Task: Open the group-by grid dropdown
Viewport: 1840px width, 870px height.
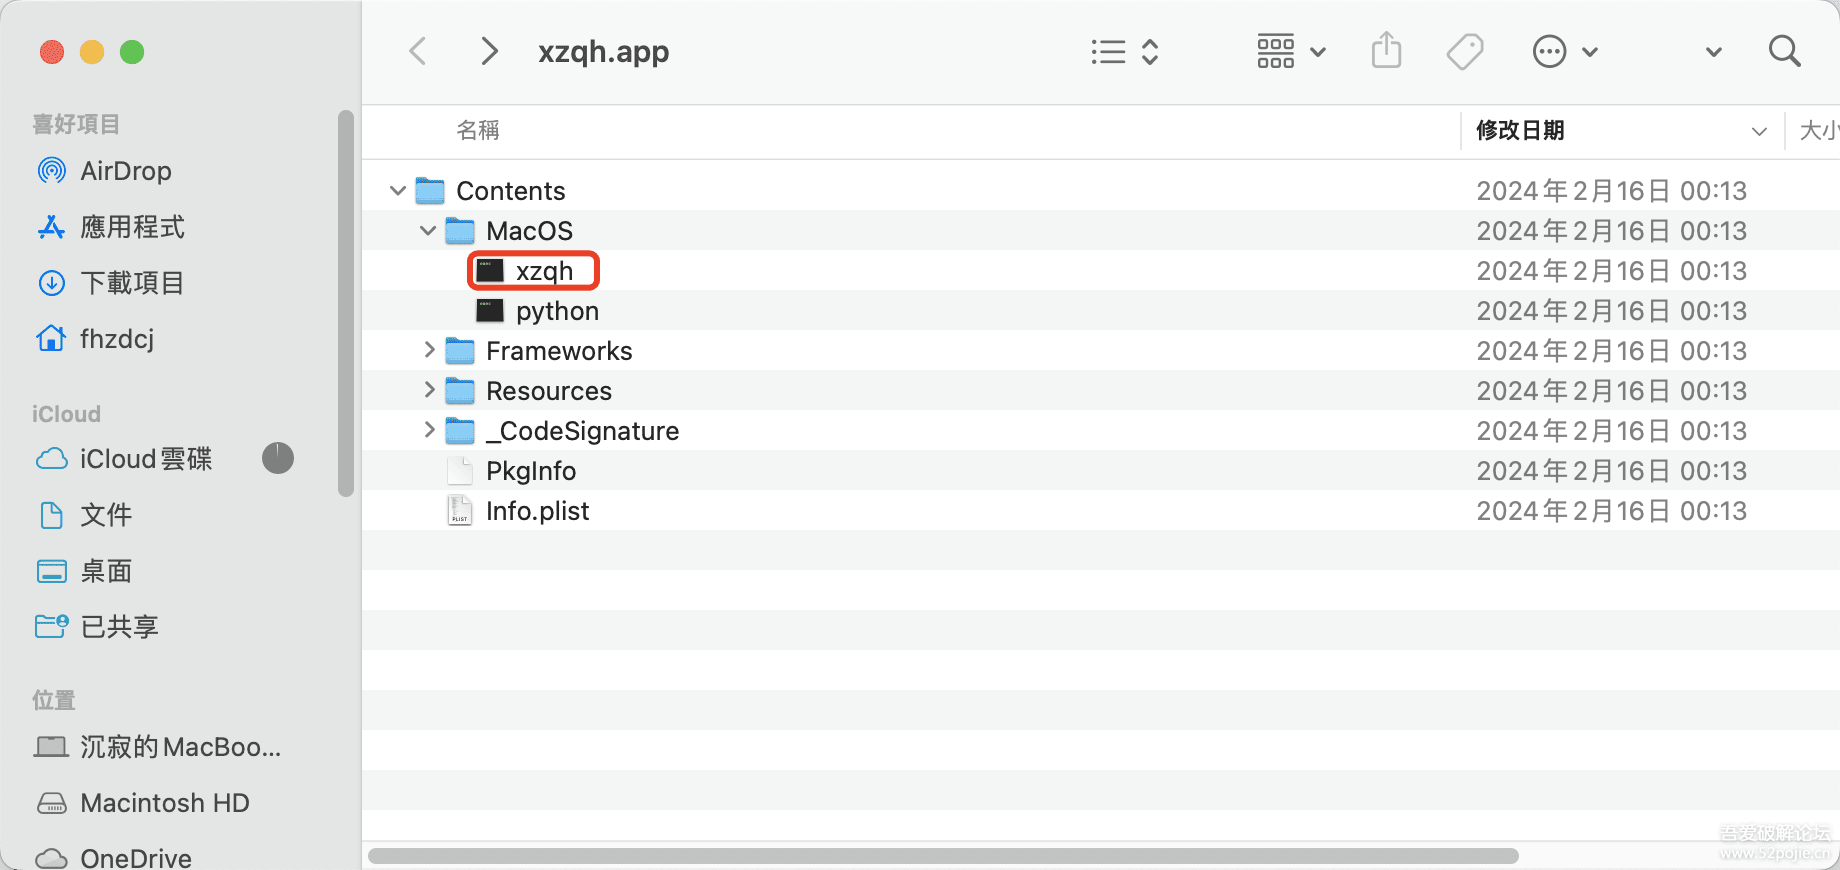Action: [x=1290, y=51]
